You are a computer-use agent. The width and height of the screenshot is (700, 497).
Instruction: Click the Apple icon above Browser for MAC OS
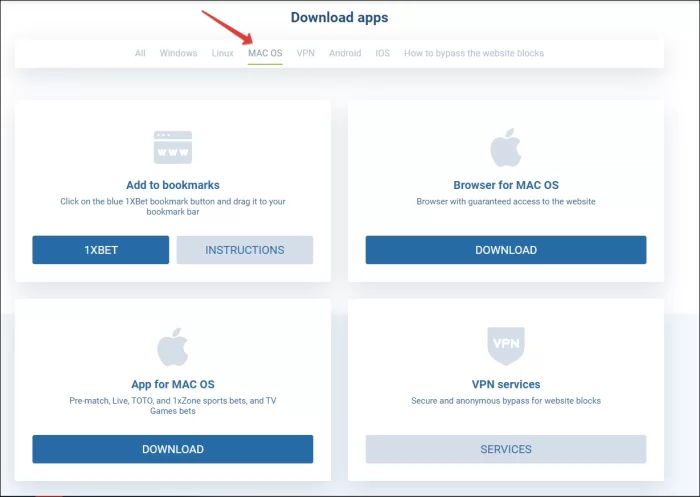click(x=506, y=147)
